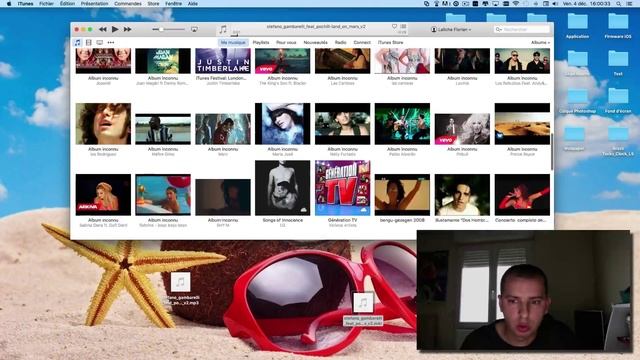Go to the iTunes Store tab
Screen dimensions: 640x360
click(x=390, y=42)
